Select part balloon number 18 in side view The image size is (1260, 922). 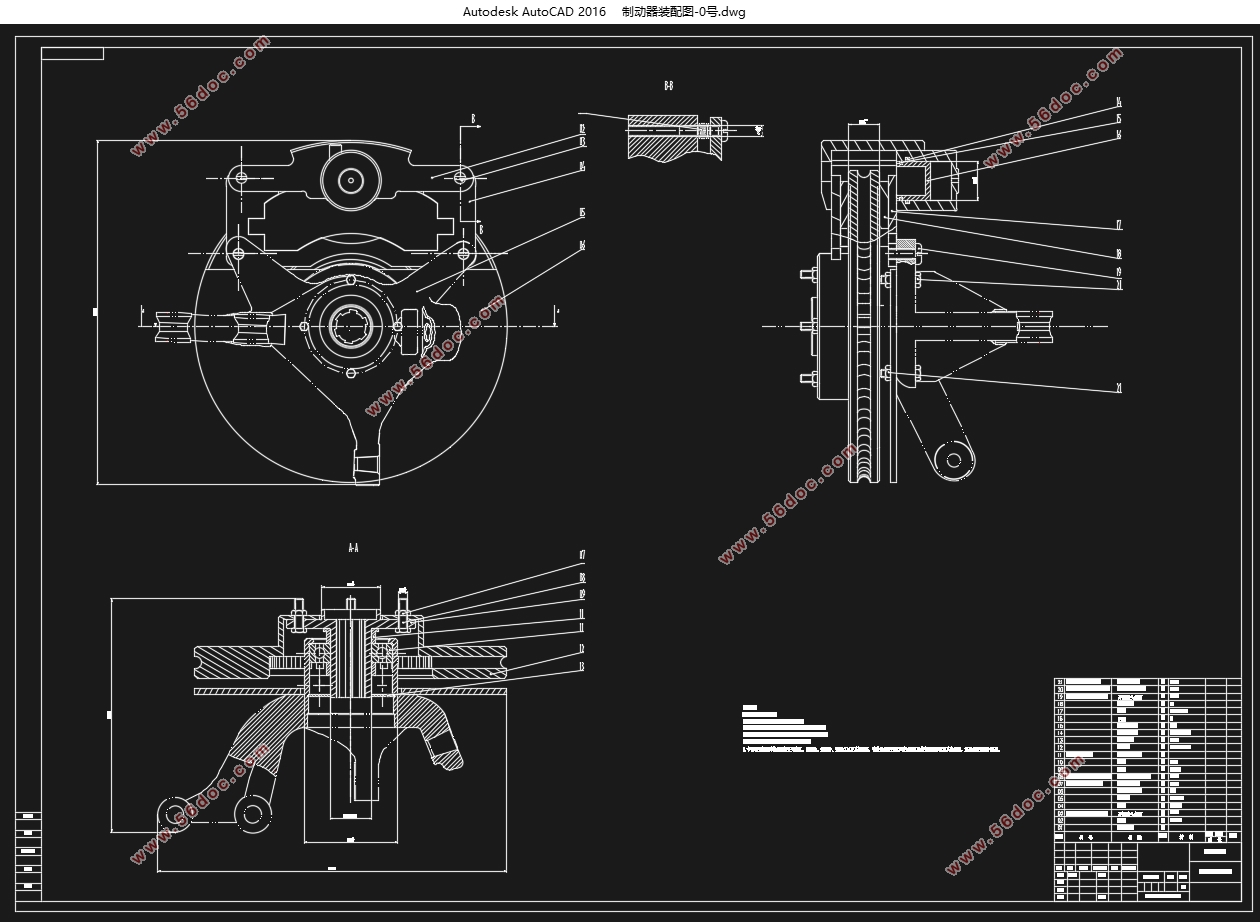pos(1118,255)
